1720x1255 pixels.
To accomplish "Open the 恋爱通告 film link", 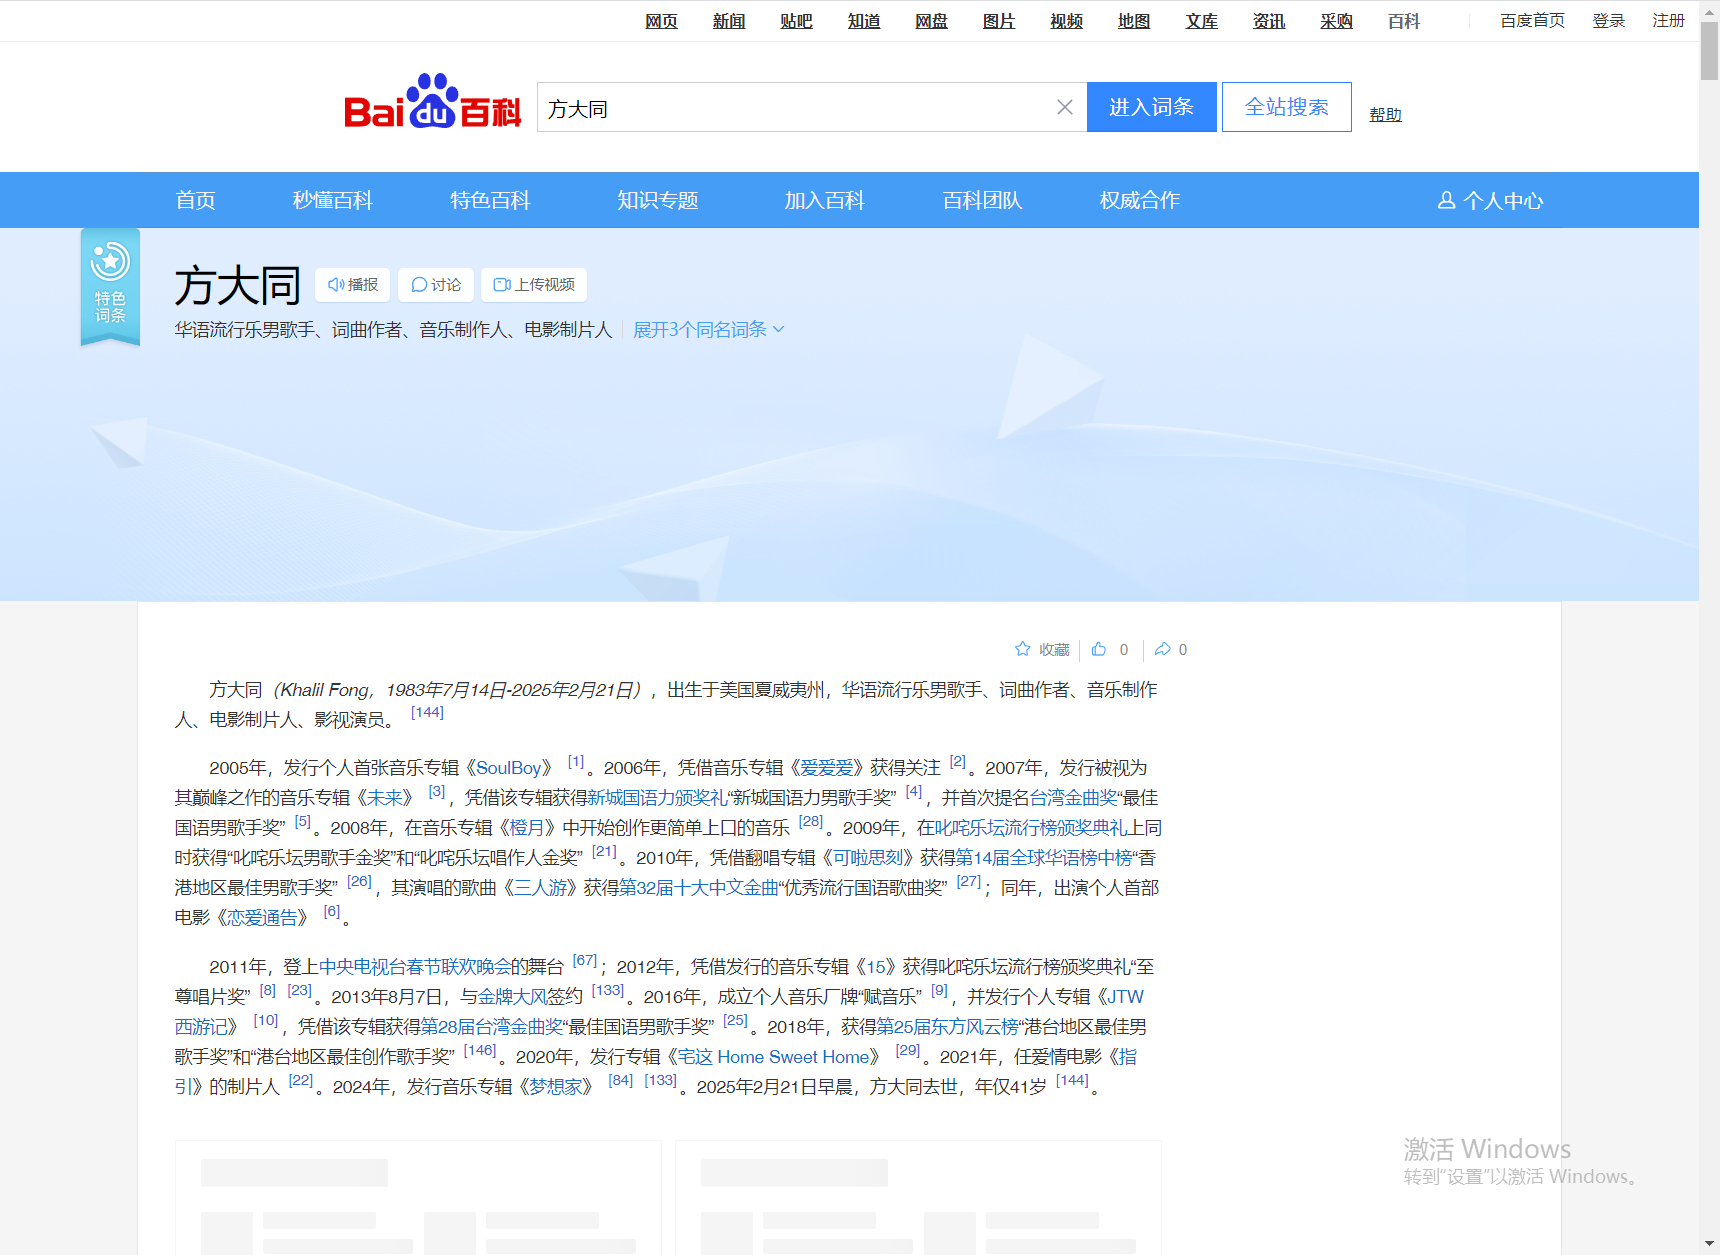I will 262,918.
